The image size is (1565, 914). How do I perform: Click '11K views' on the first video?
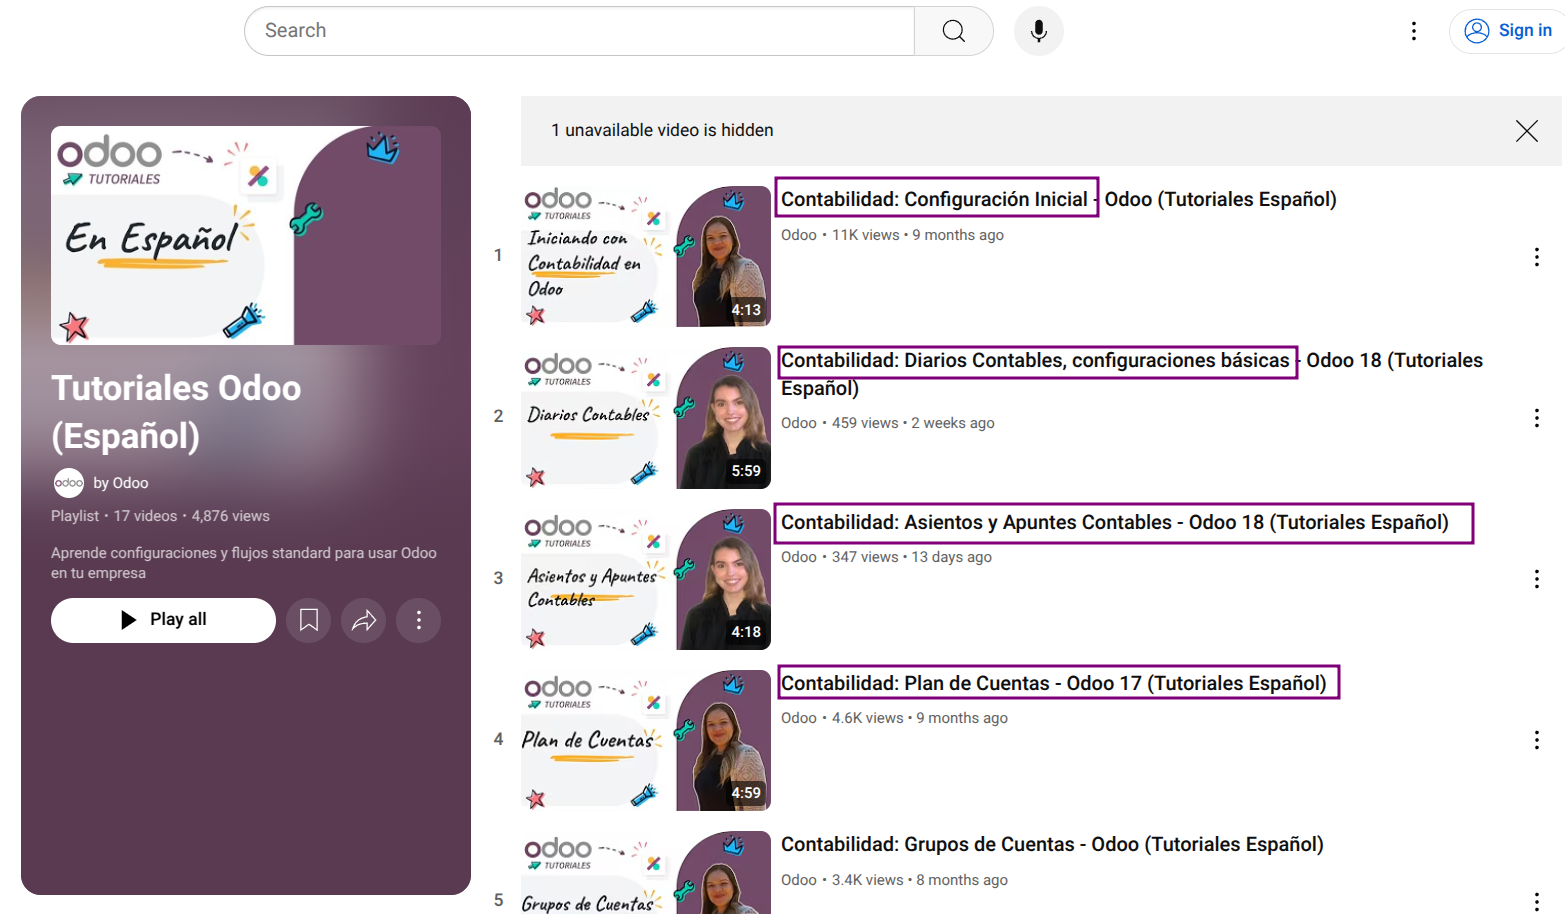[x=865, y=235]
